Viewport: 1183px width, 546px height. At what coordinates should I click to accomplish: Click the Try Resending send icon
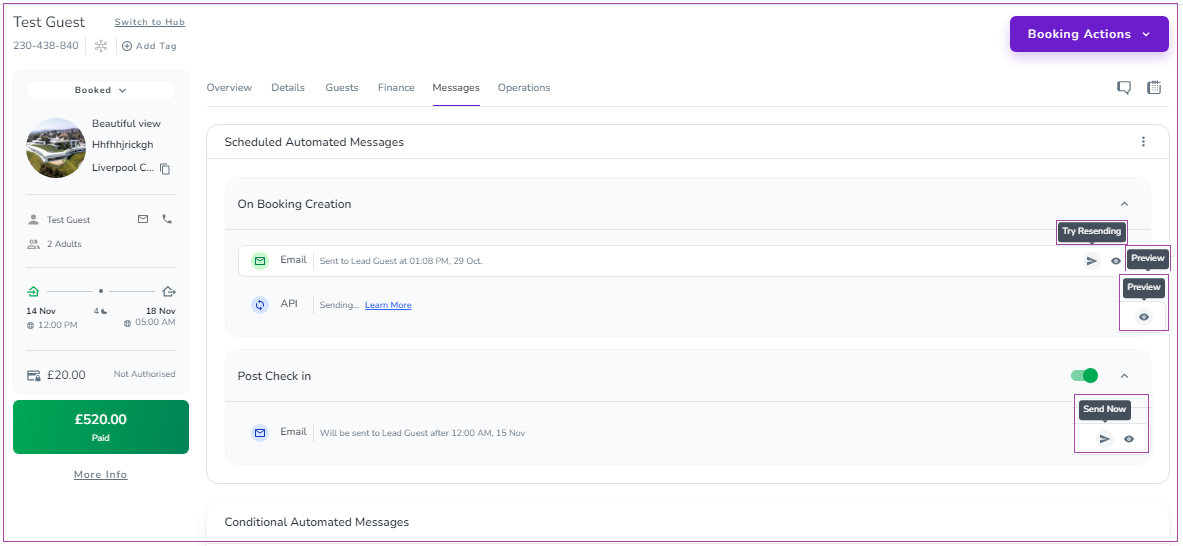coord(1091,261)
